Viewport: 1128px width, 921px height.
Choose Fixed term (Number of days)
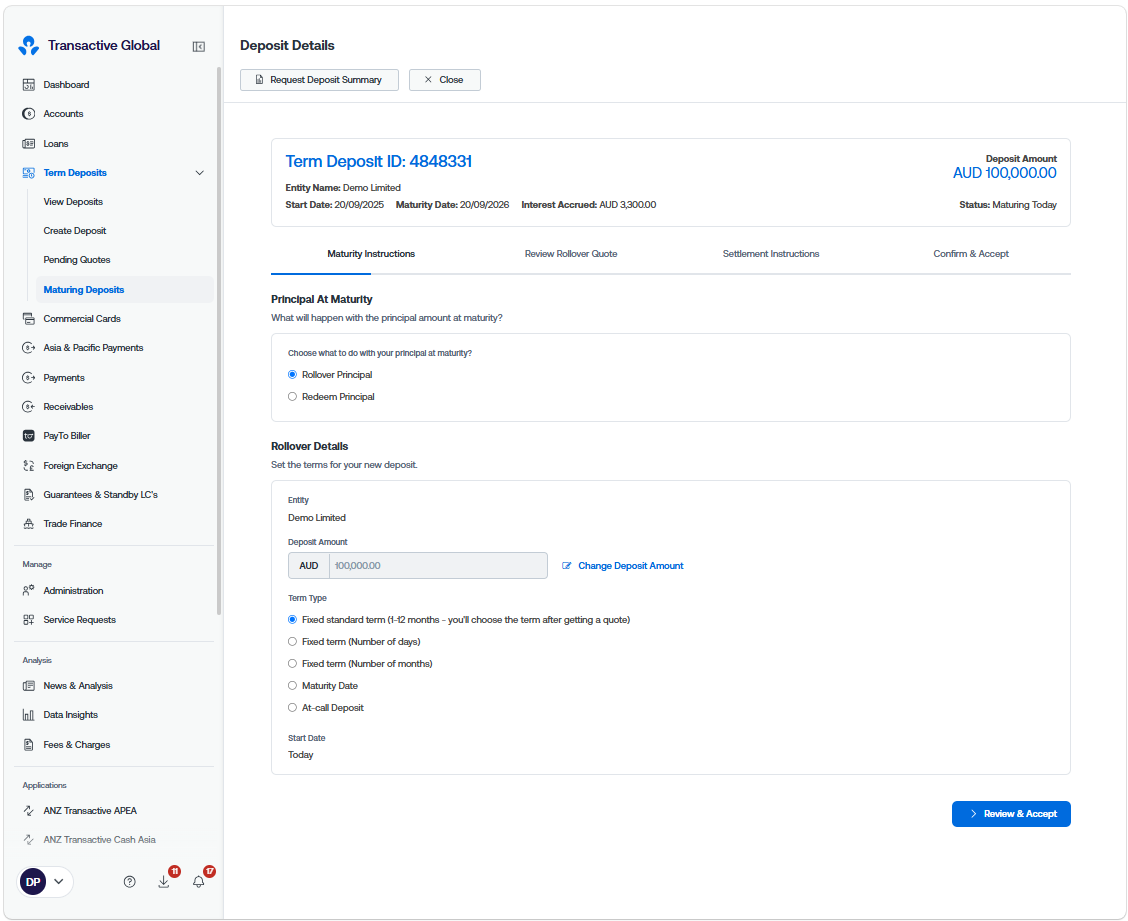tap(292, 642)
